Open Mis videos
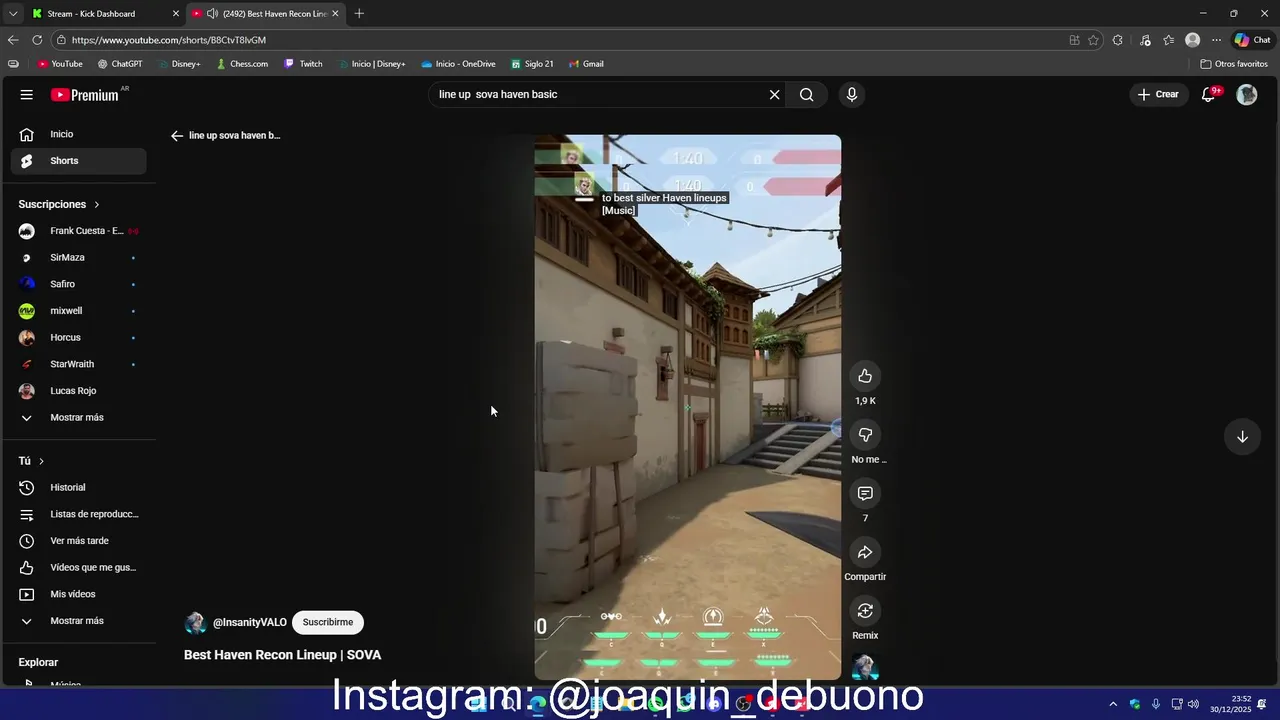 click(x=78, y=594)
